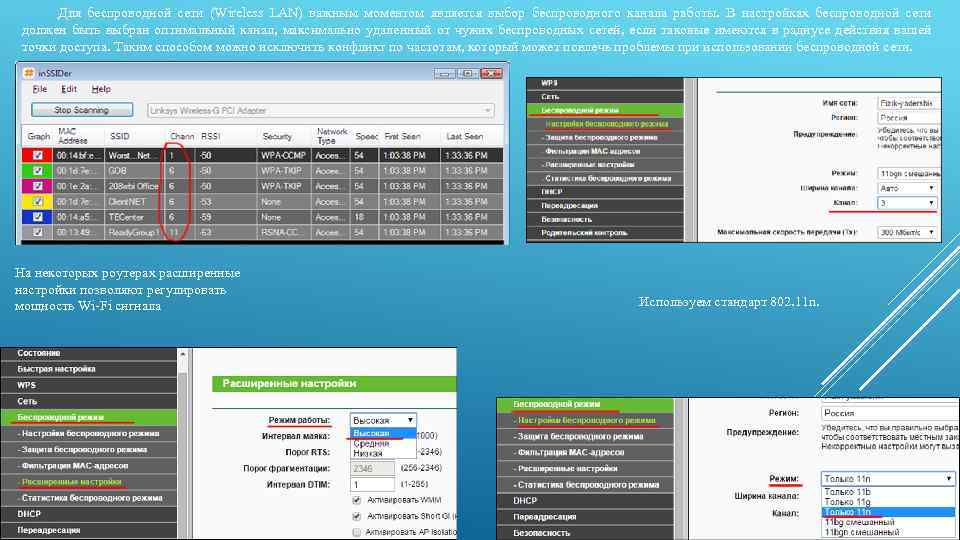Click the Порог фрагментации field showing 2346
Viewport: 960px width, 540px height.
point(372,468)
